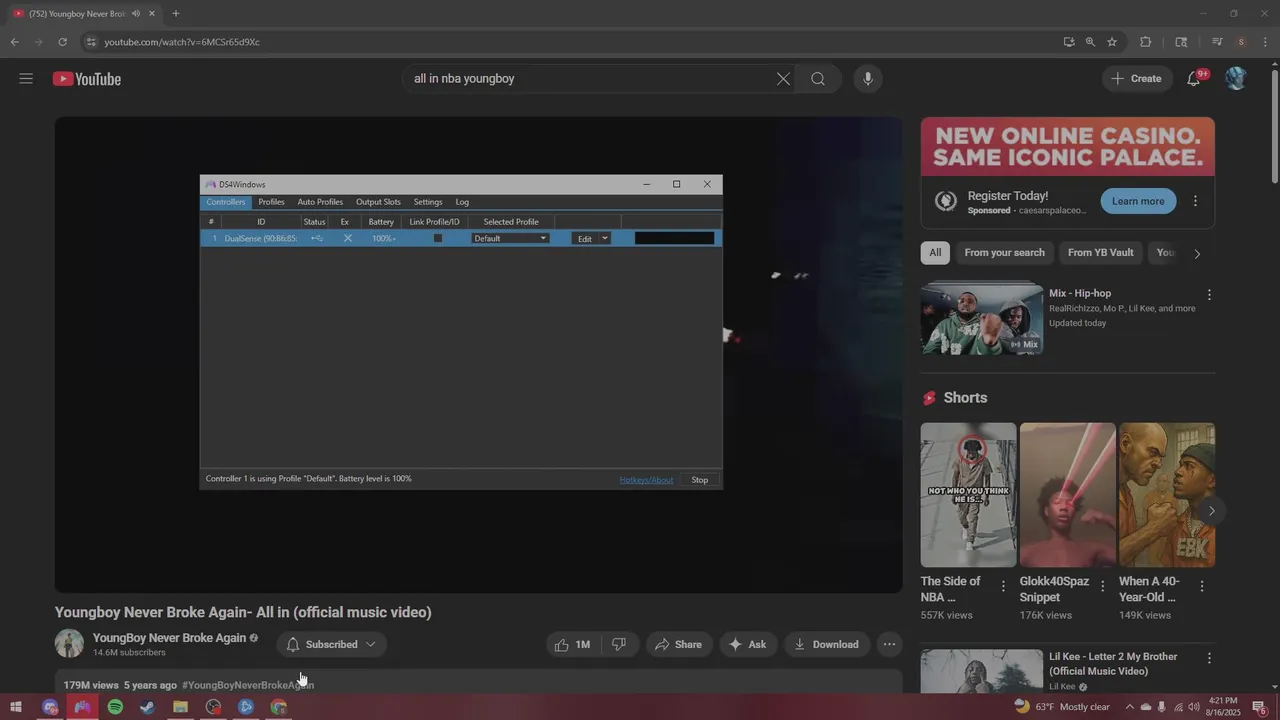
Task: Open more video actions three-dot menu
Action: click(x=889, y=644)
